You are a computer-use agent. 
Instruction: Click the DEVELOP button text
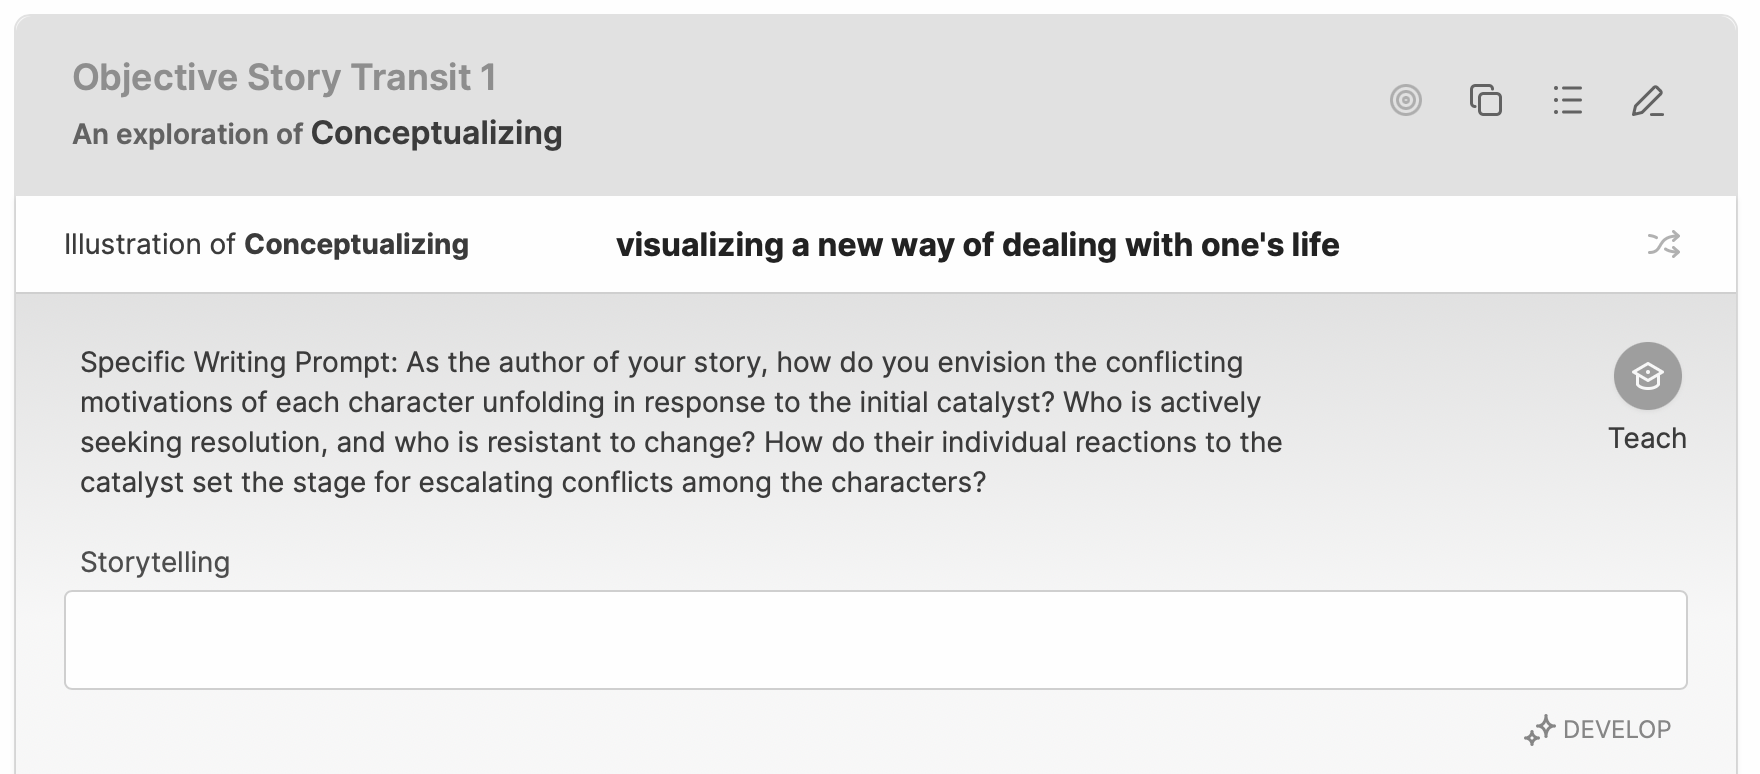(x=1616, y=730)
